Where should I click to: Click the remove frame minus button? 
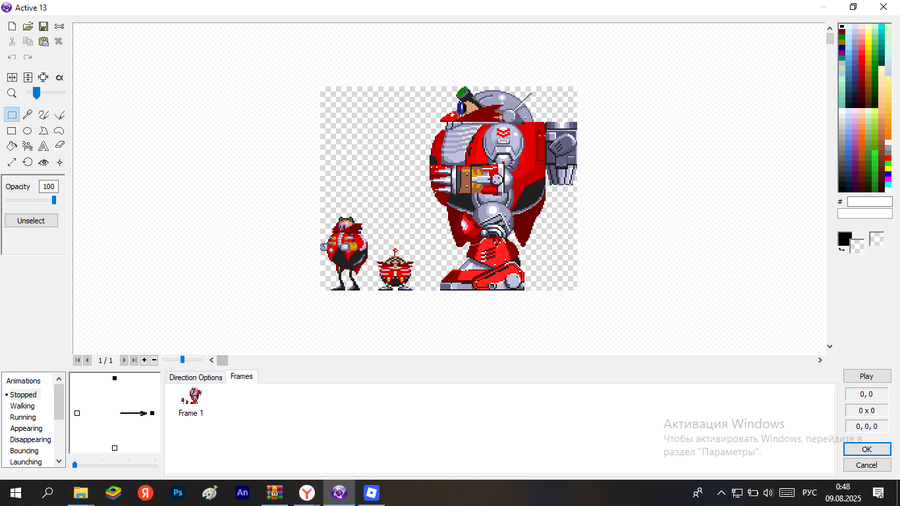154,360
